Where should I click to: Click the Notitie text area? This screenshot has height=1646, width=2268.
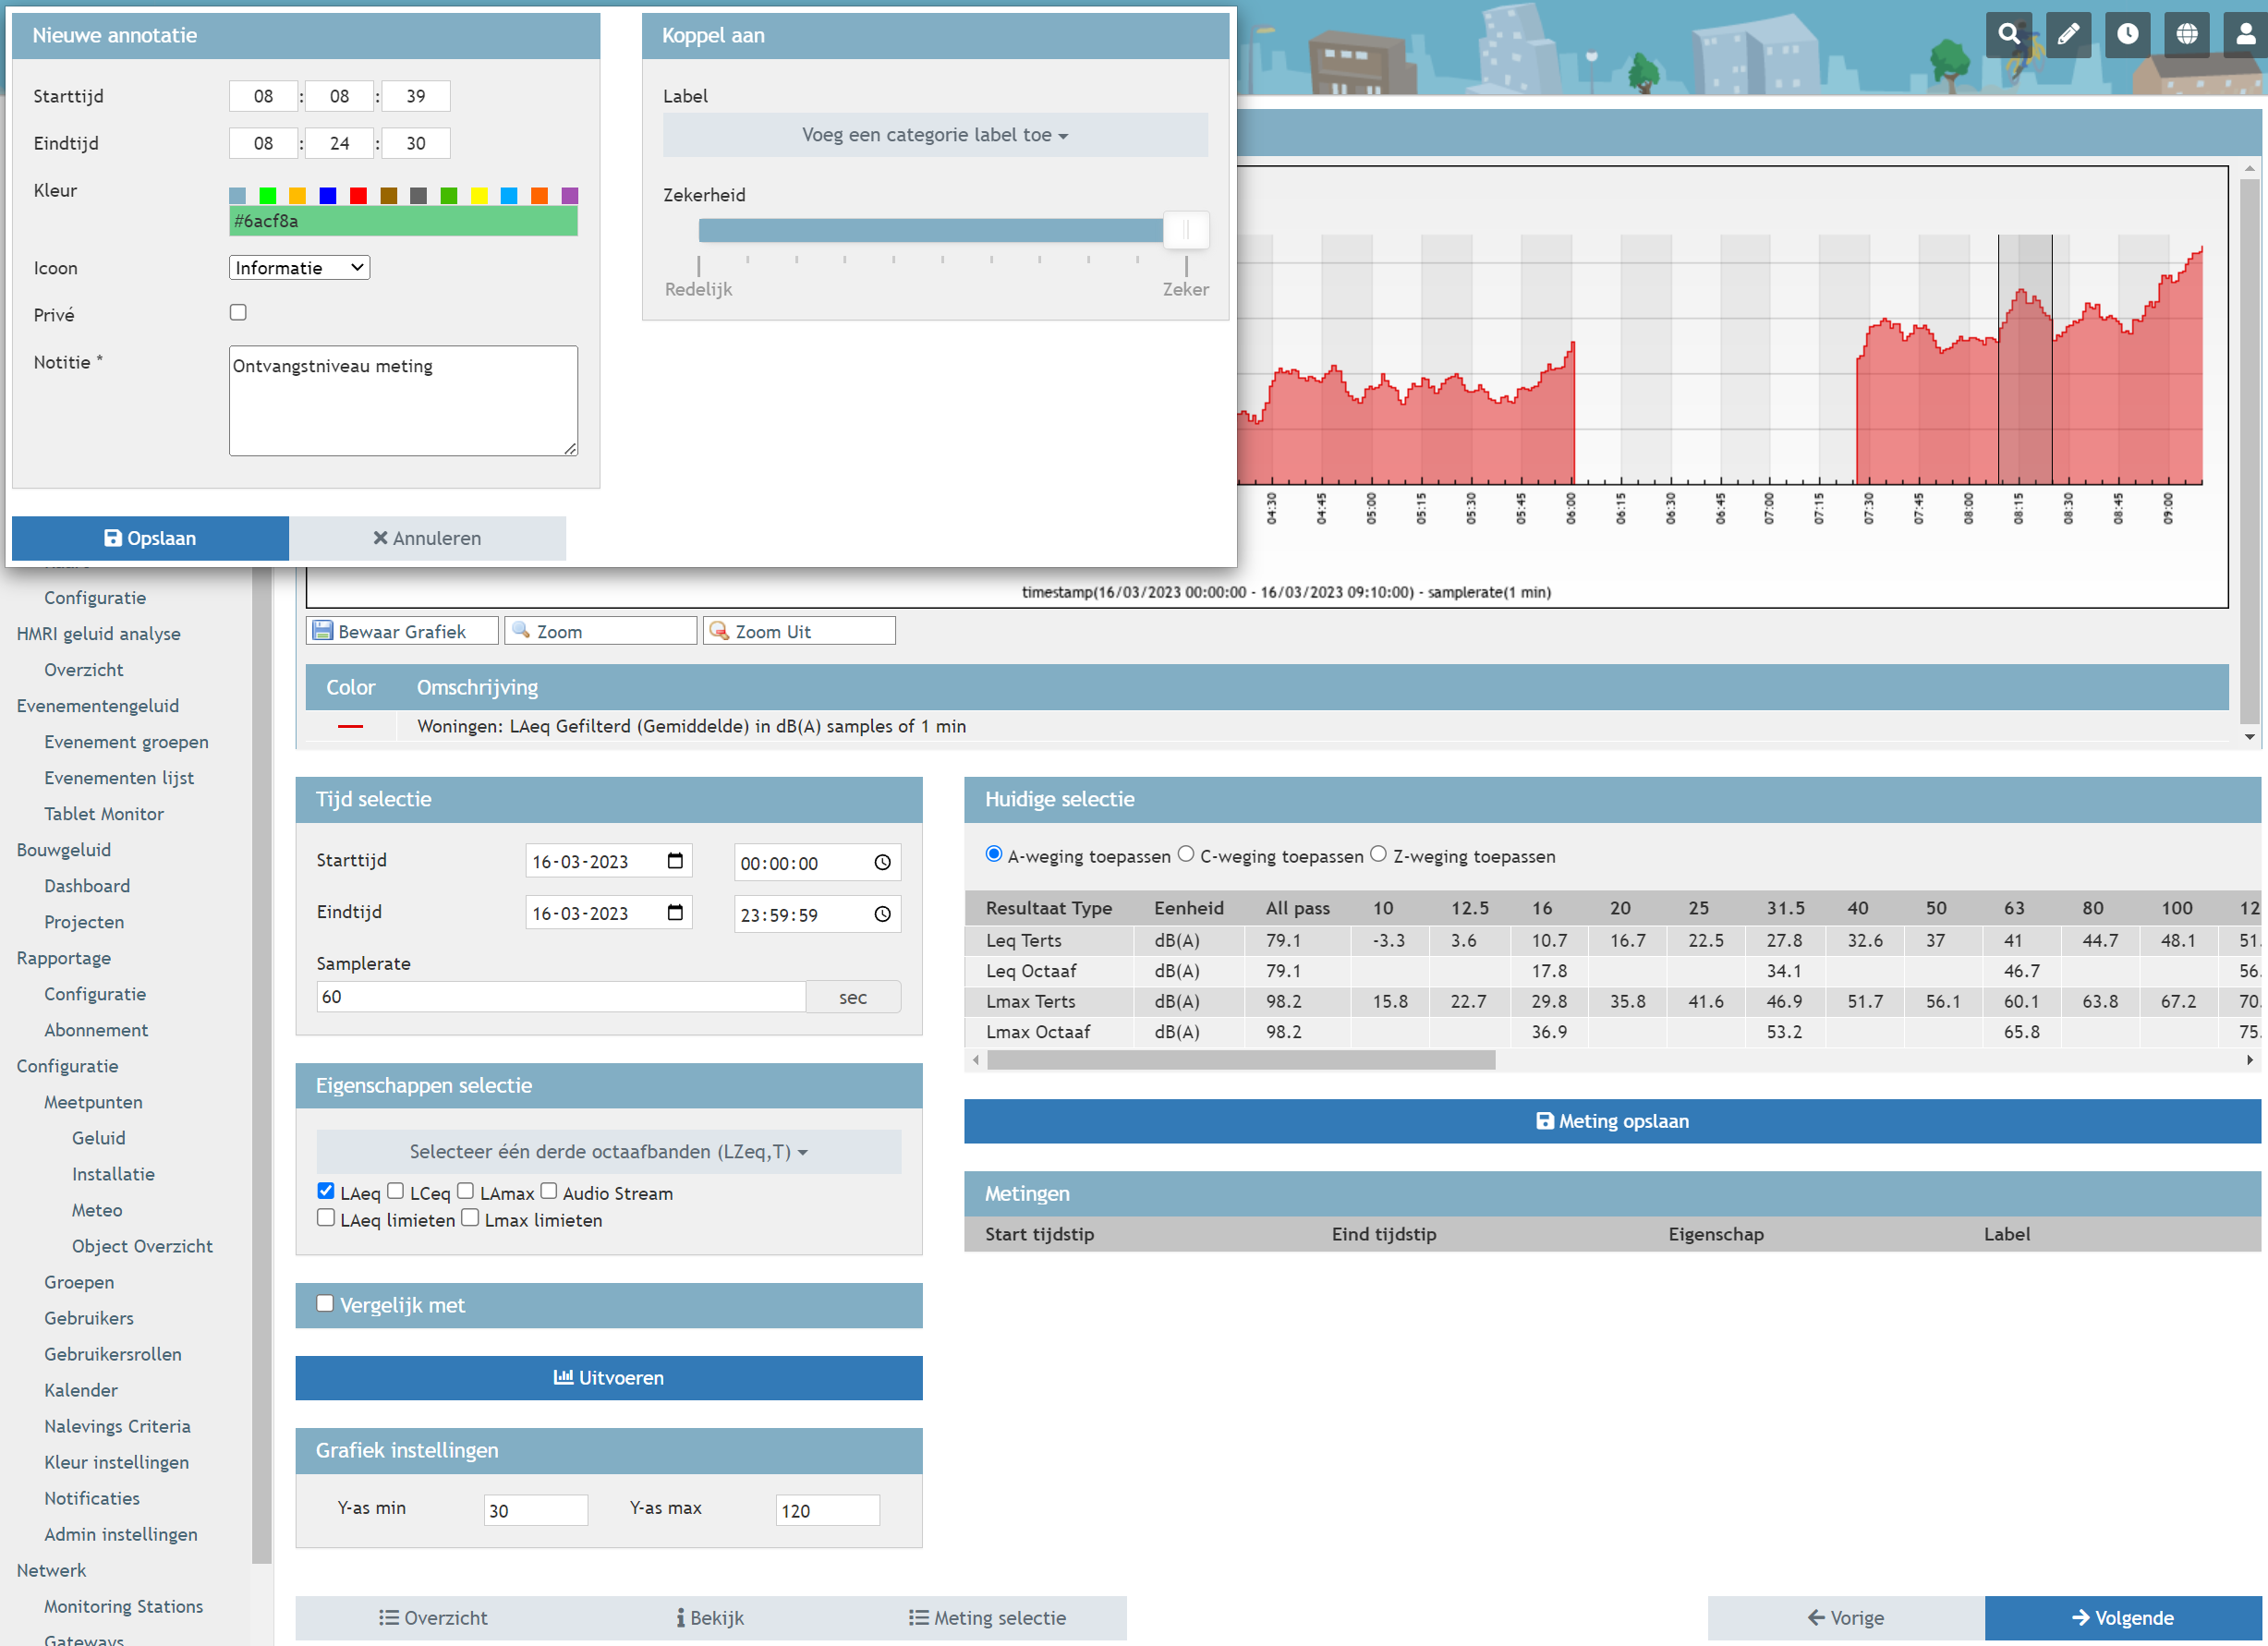point(403,401)
